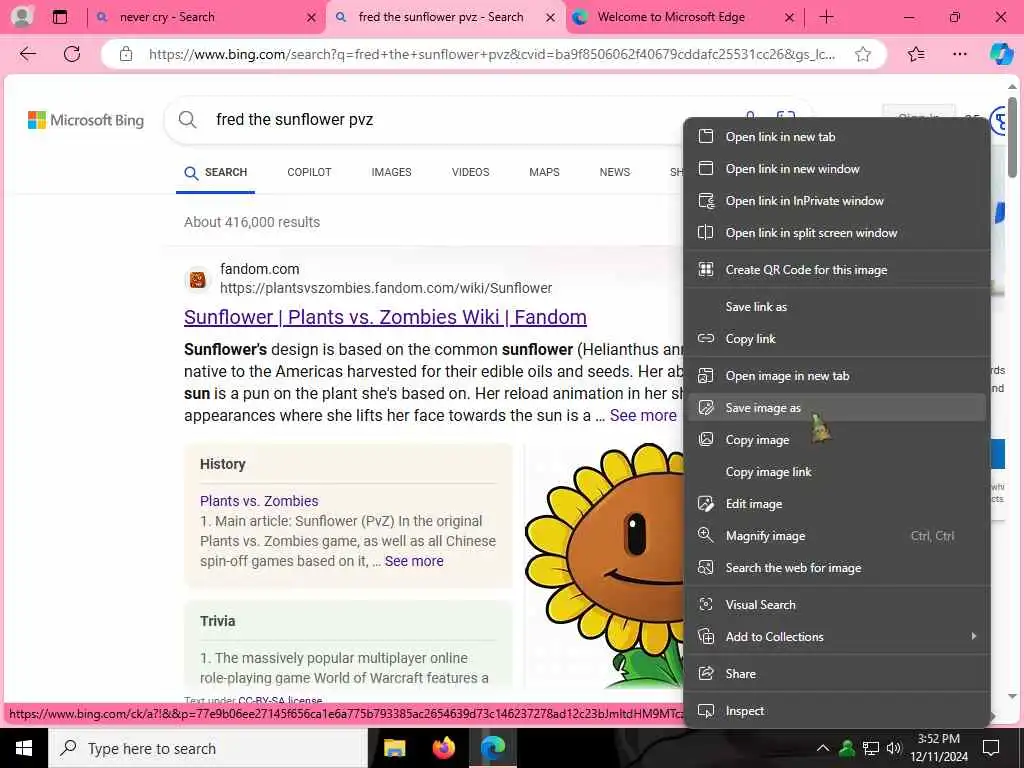
Task: Open tab actions menu icon
Action: point(59,17)
